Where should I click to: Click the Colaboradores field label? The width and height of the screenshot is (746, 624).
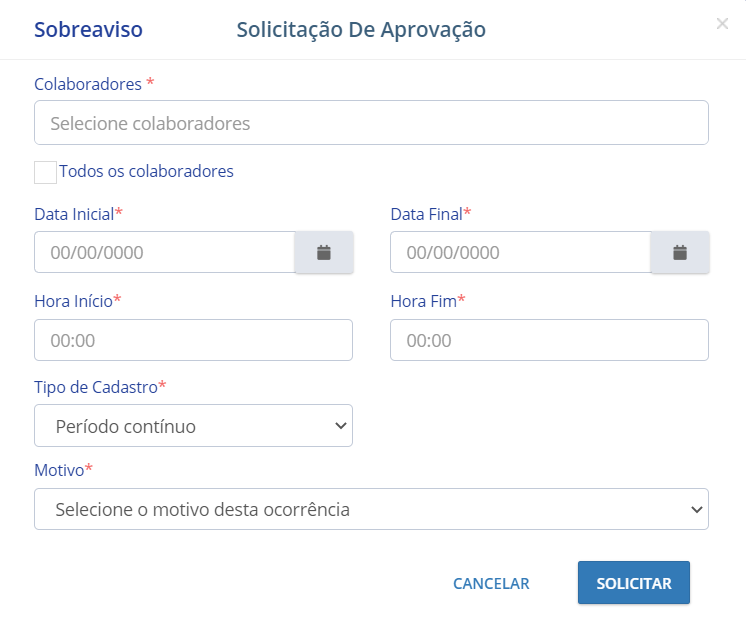tap(88, 84)
